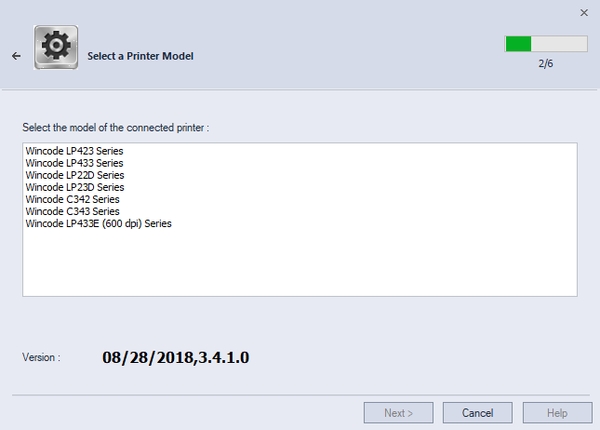Go back using the left arrow
Screen dimensions: 600x430
[16, 56]
